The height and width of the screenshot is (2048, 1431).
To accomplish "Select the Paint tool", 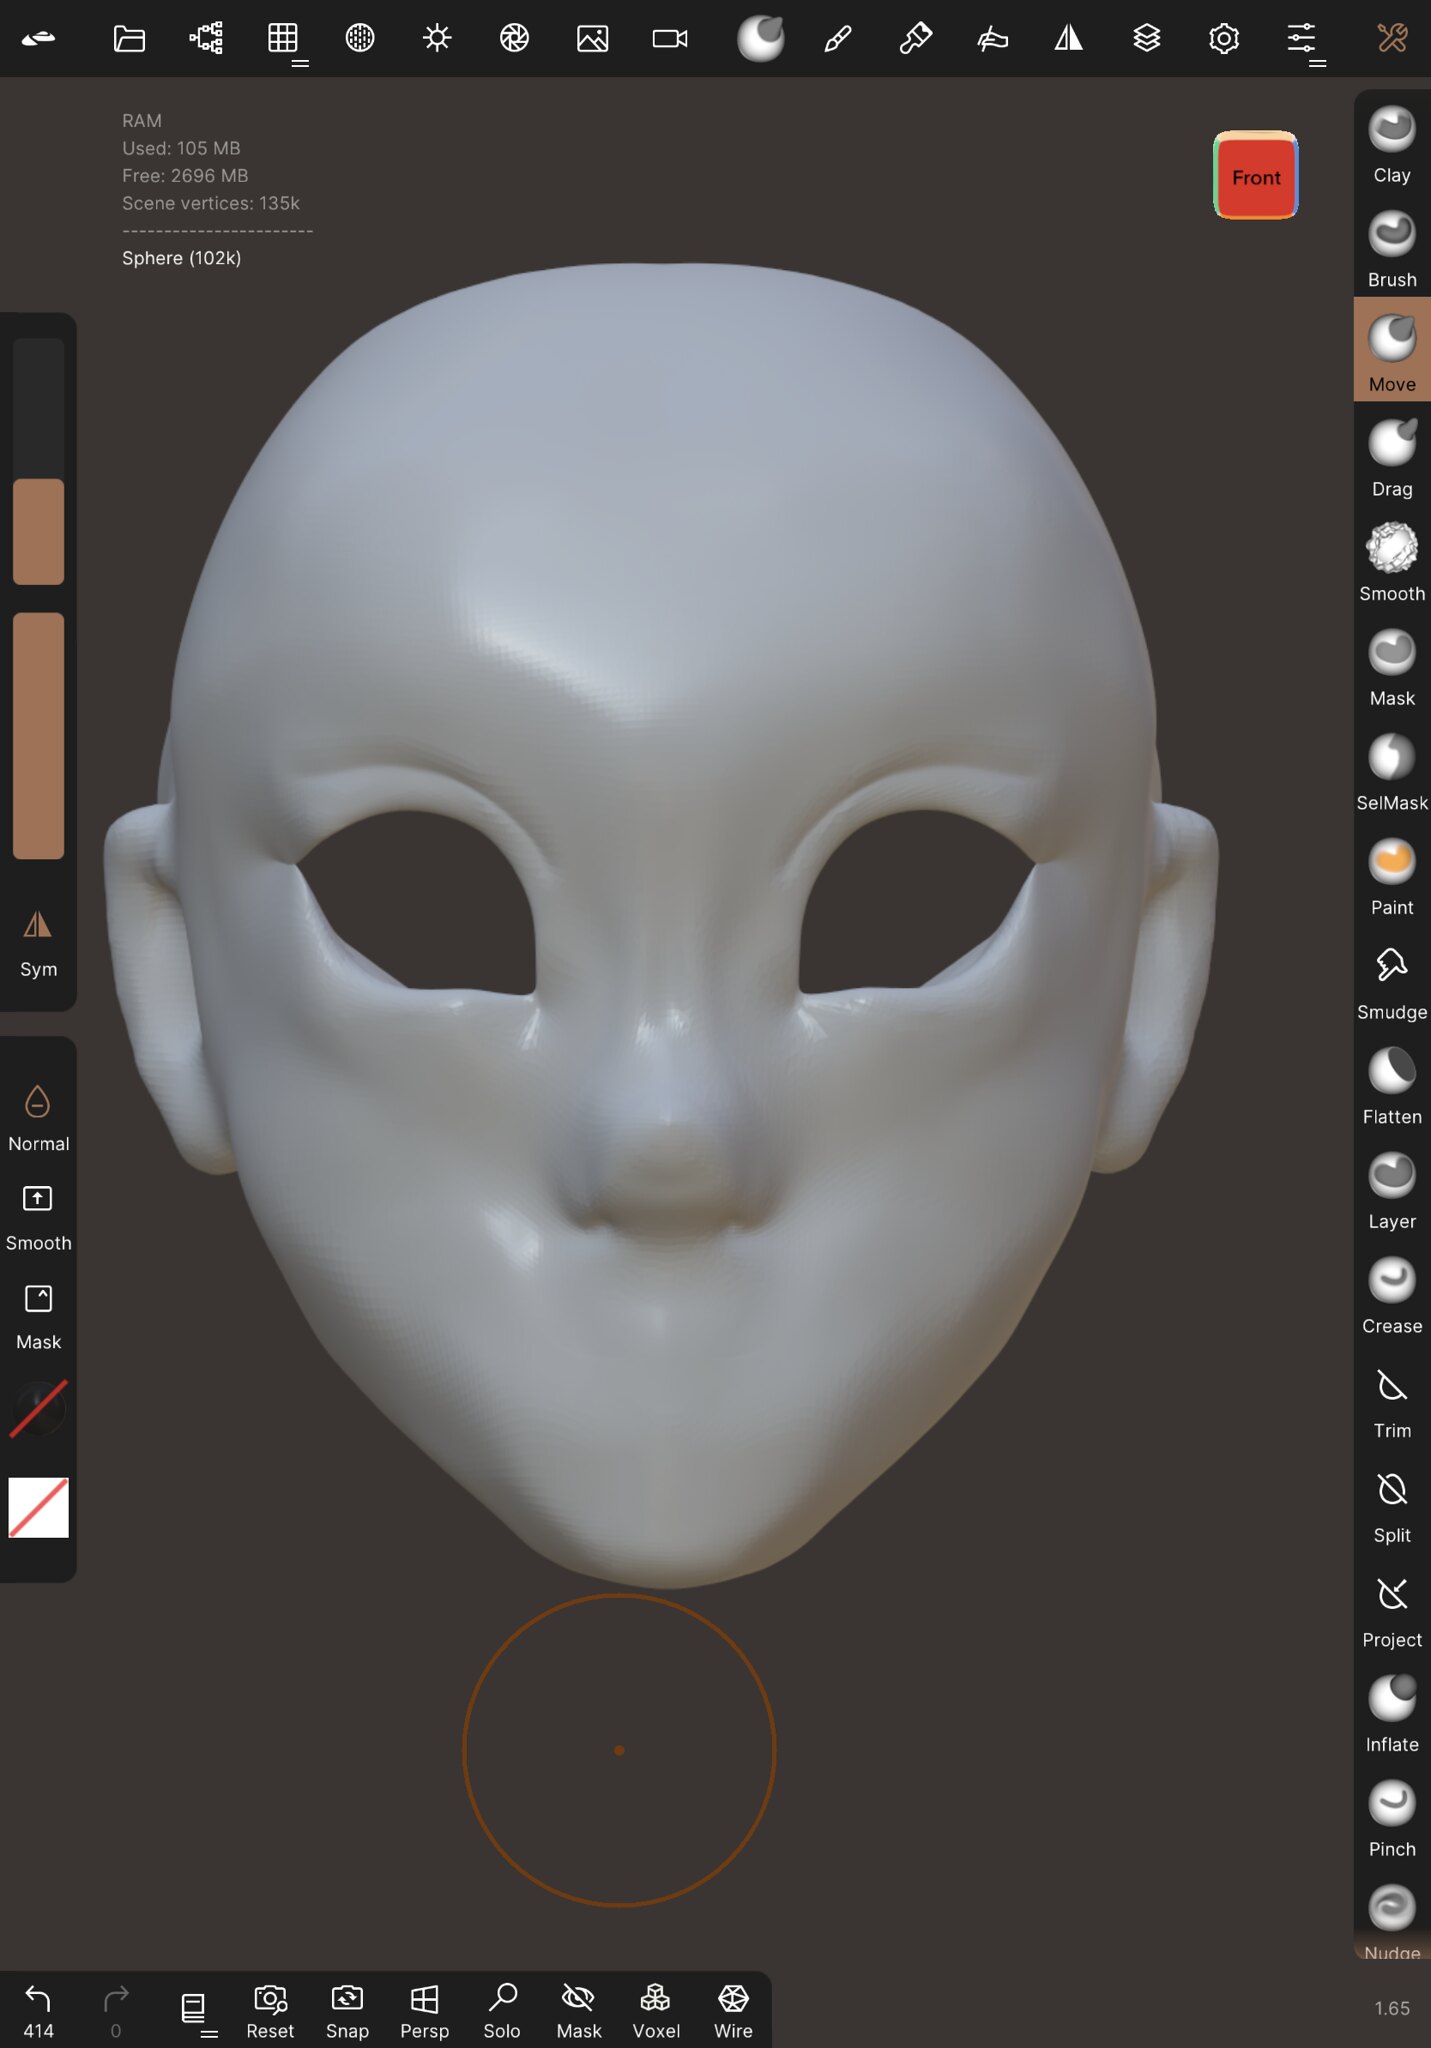I will click(1392, 877).
